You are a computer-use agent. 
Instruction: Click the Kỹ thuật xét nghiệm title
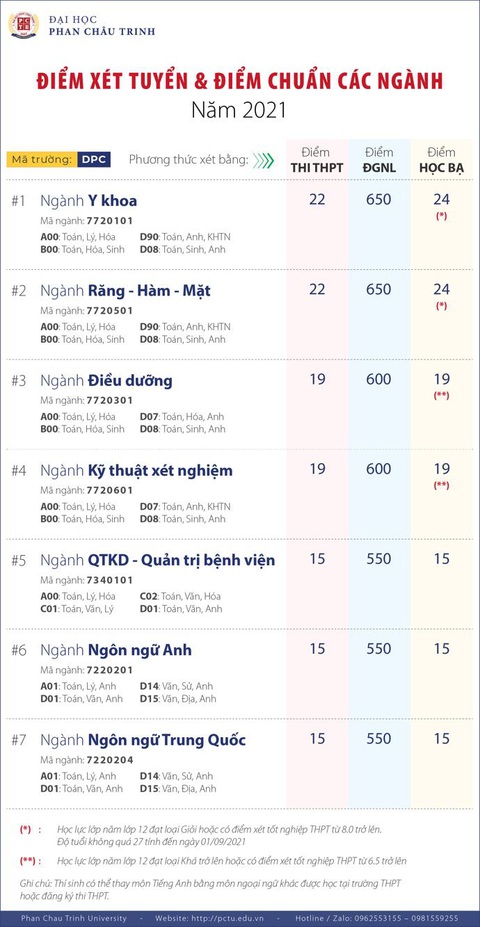point(160,471)
